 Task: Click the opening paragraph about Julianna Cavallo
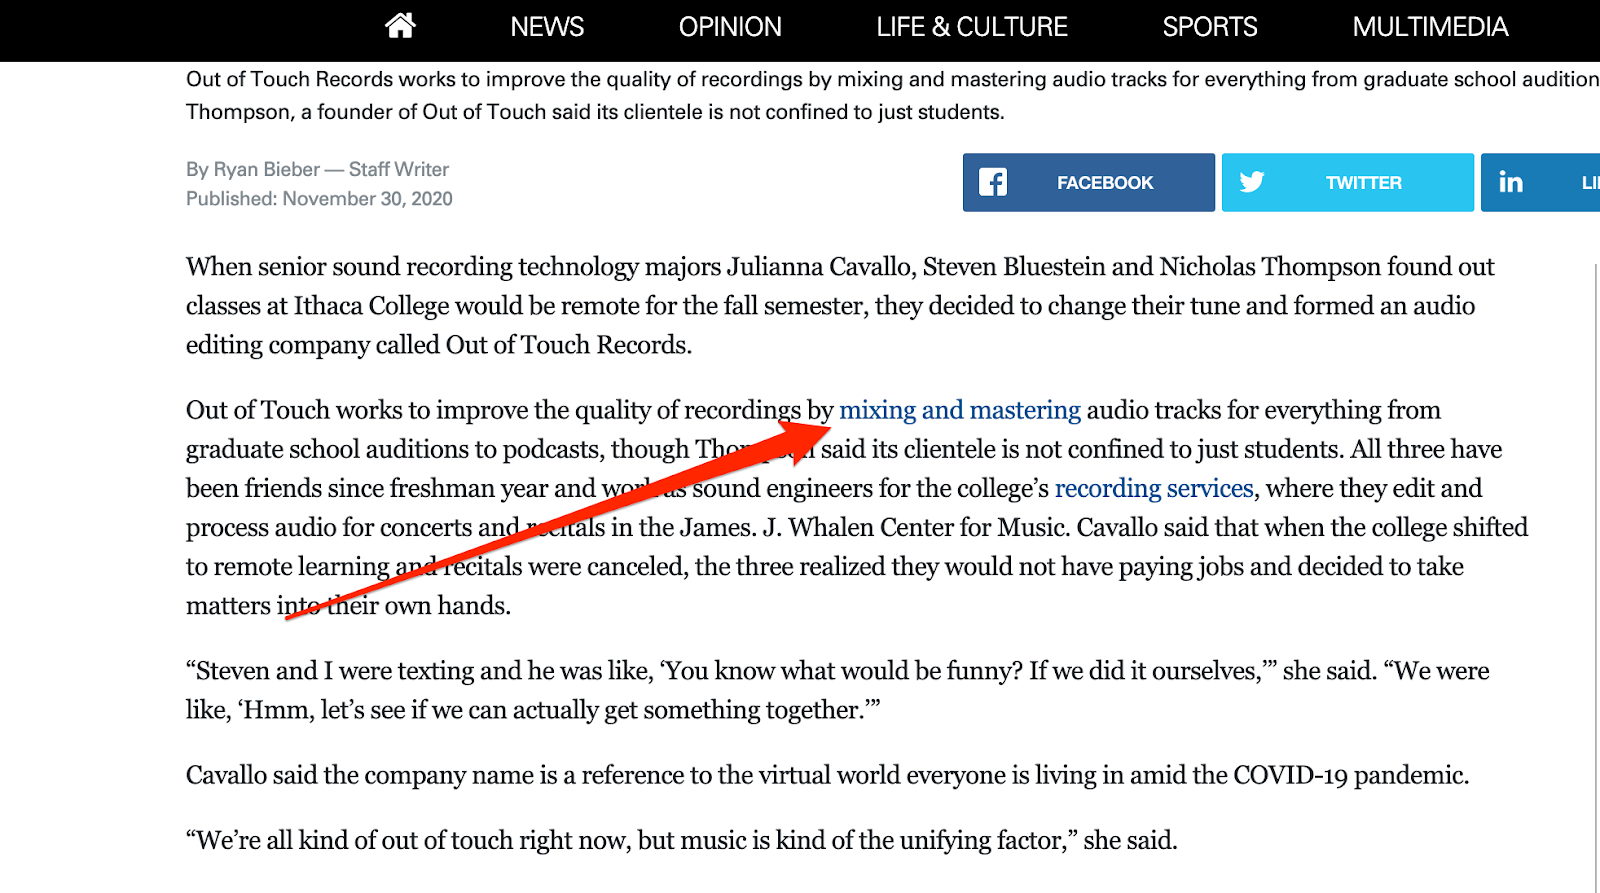(x=840, y=305)
